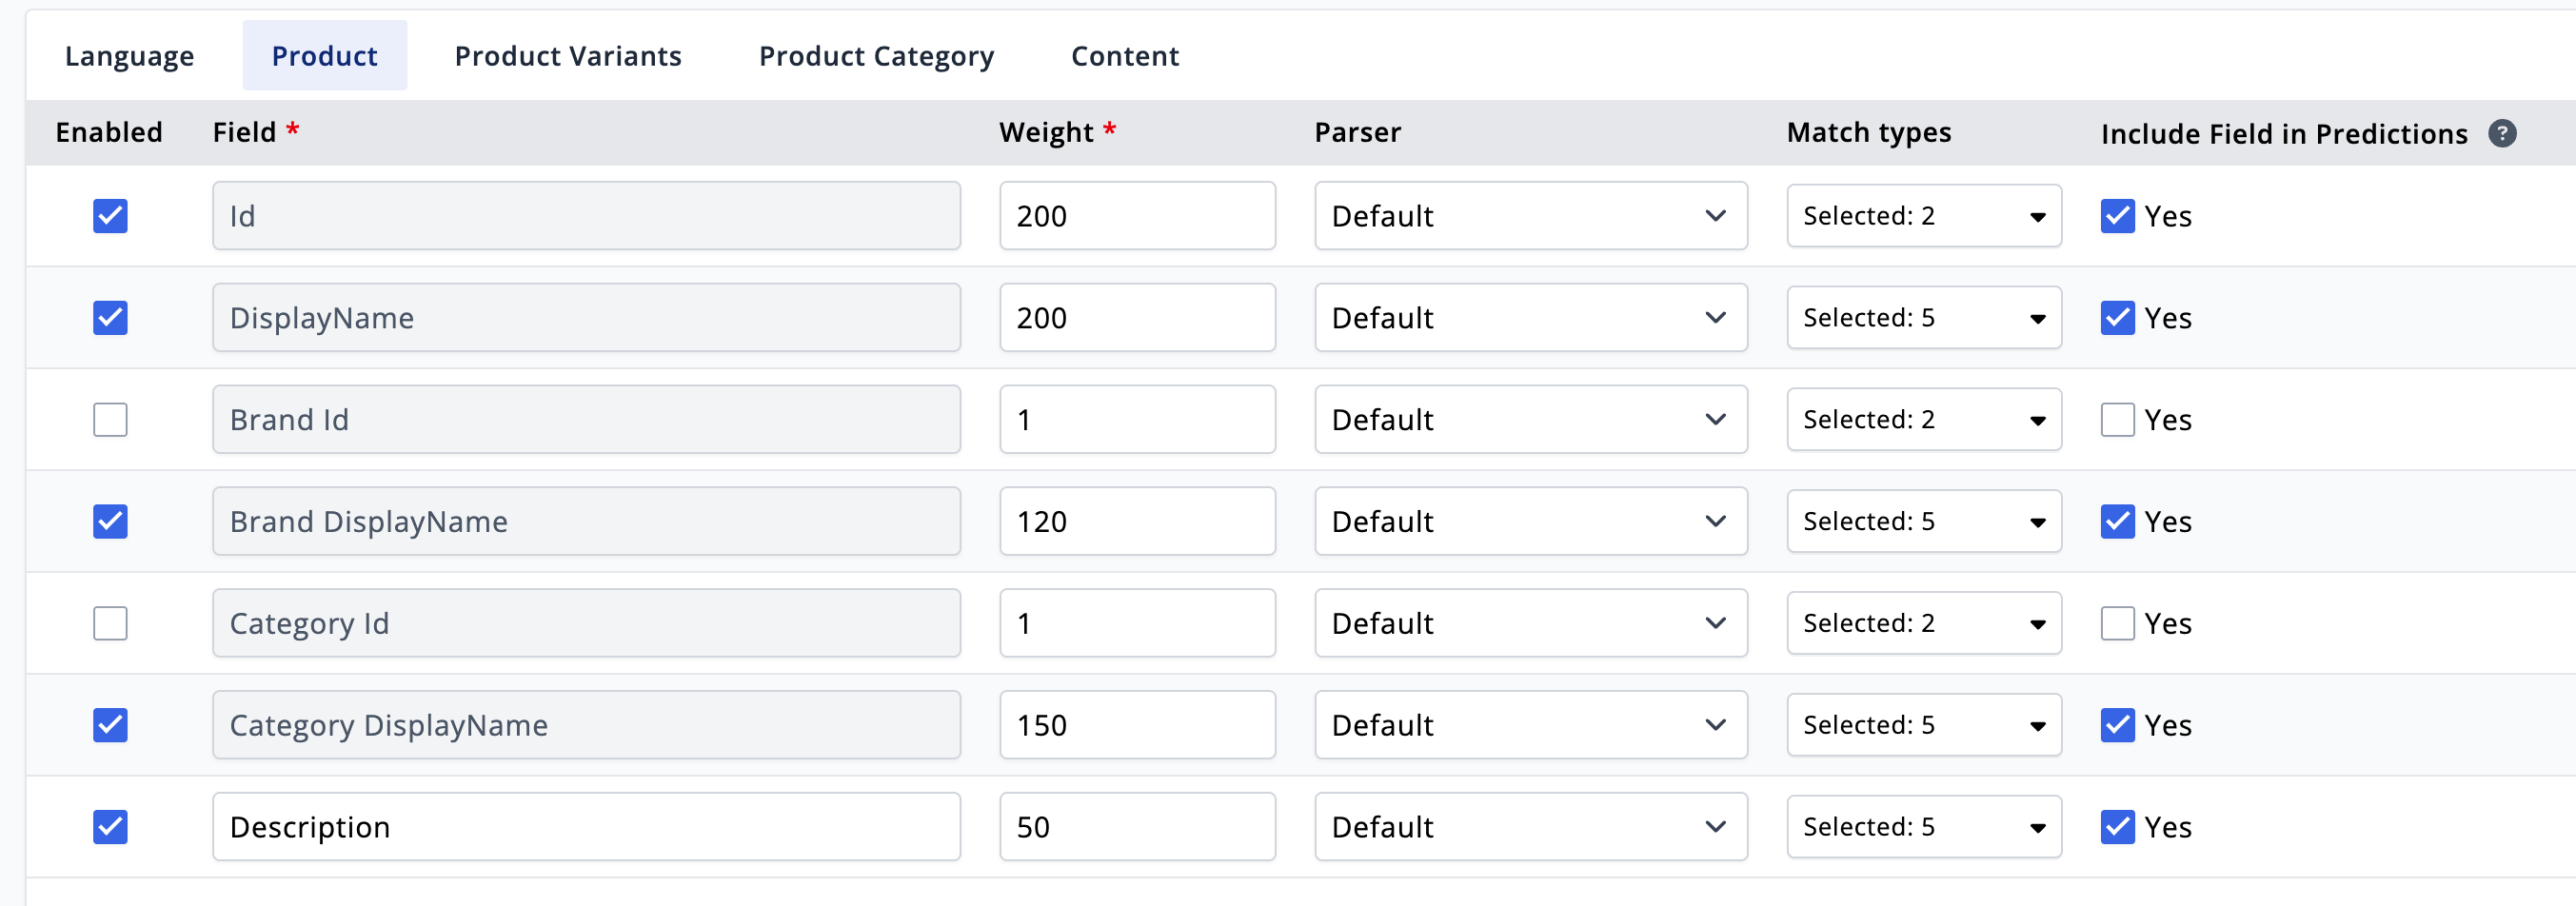Open the Parser dropdown for Id
2576x906 pixels.
[1530, 216]
